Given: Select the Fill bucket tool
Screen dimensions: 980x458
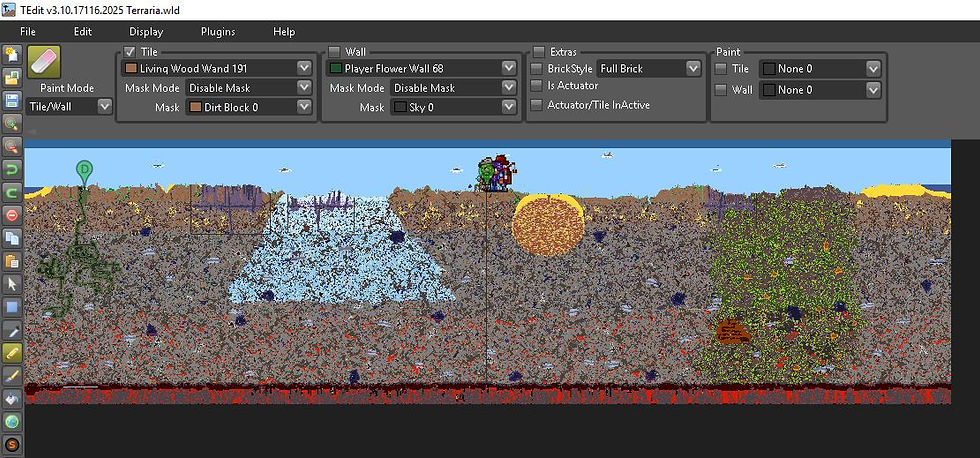Looking at the screenshot, I should (12, 399).
